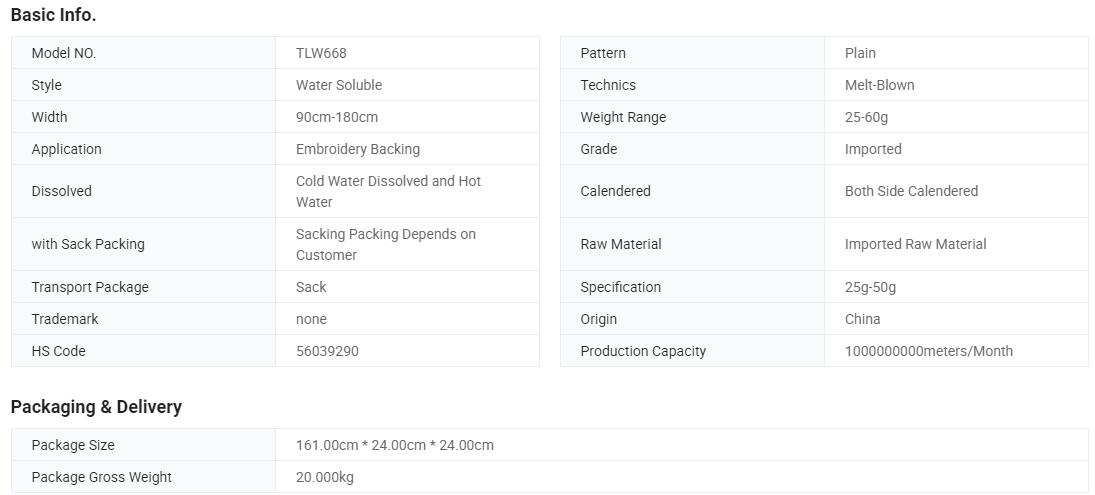The height and width of the screenshot is (495, 1095).
Task: Click the Trademark label cell
Action: coord(143,319)
